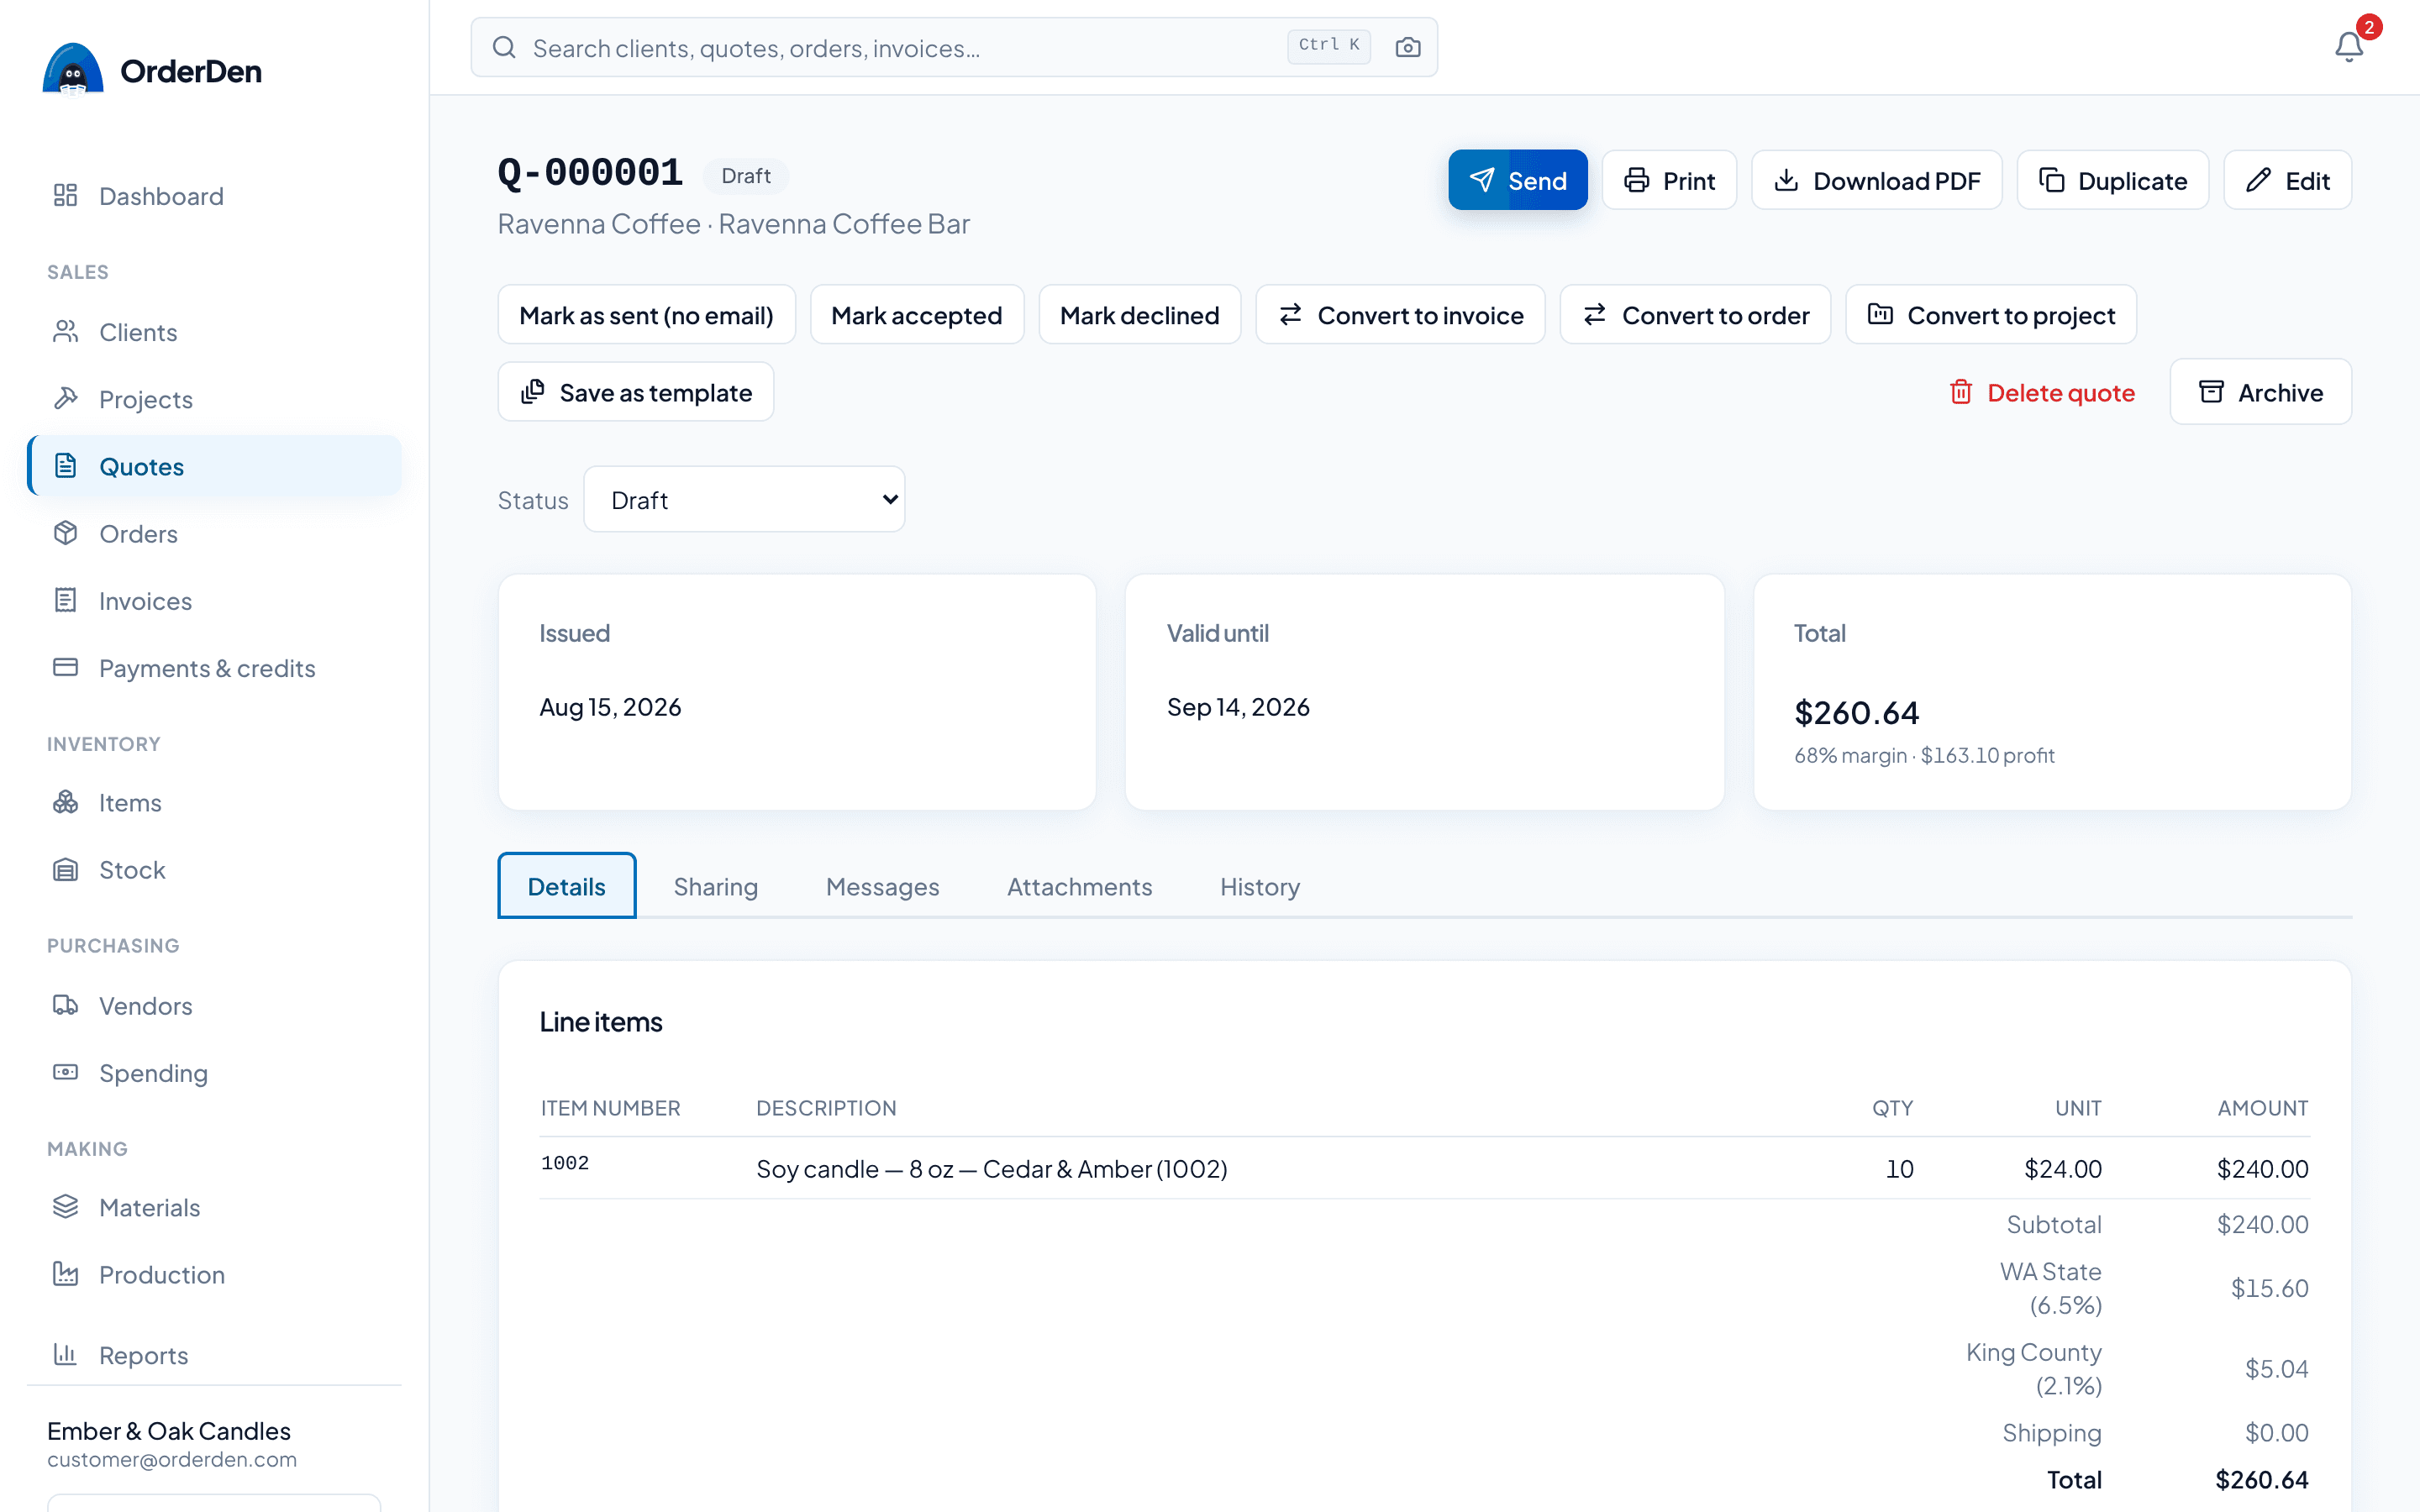This screenshot has height=1512, width=2420.
Task: Convert quote to order
Action: coord(1695,315)
